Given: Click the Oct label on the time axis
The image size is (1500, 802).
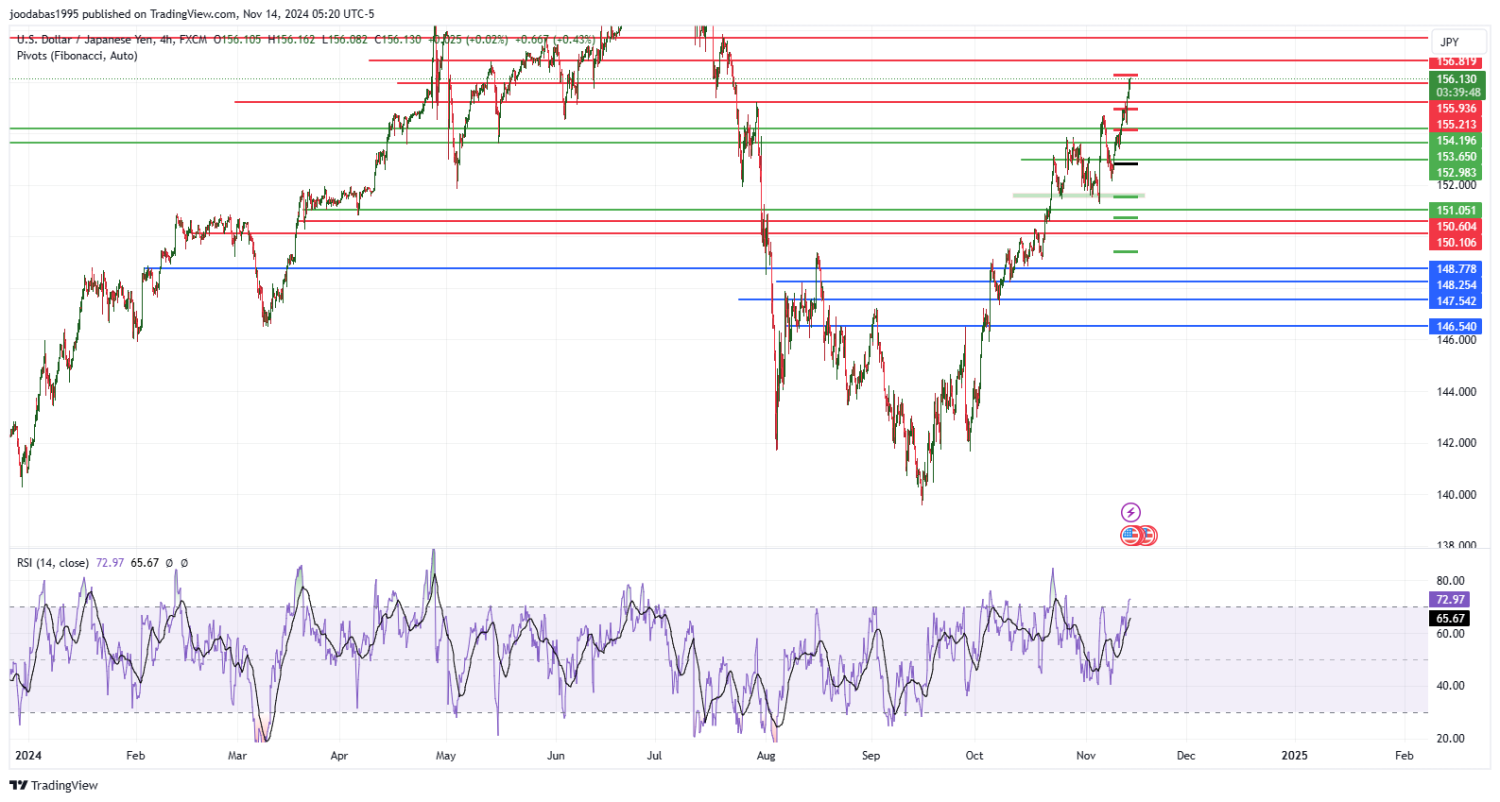Looking at the screenshot, I should [x=973, y=756].
